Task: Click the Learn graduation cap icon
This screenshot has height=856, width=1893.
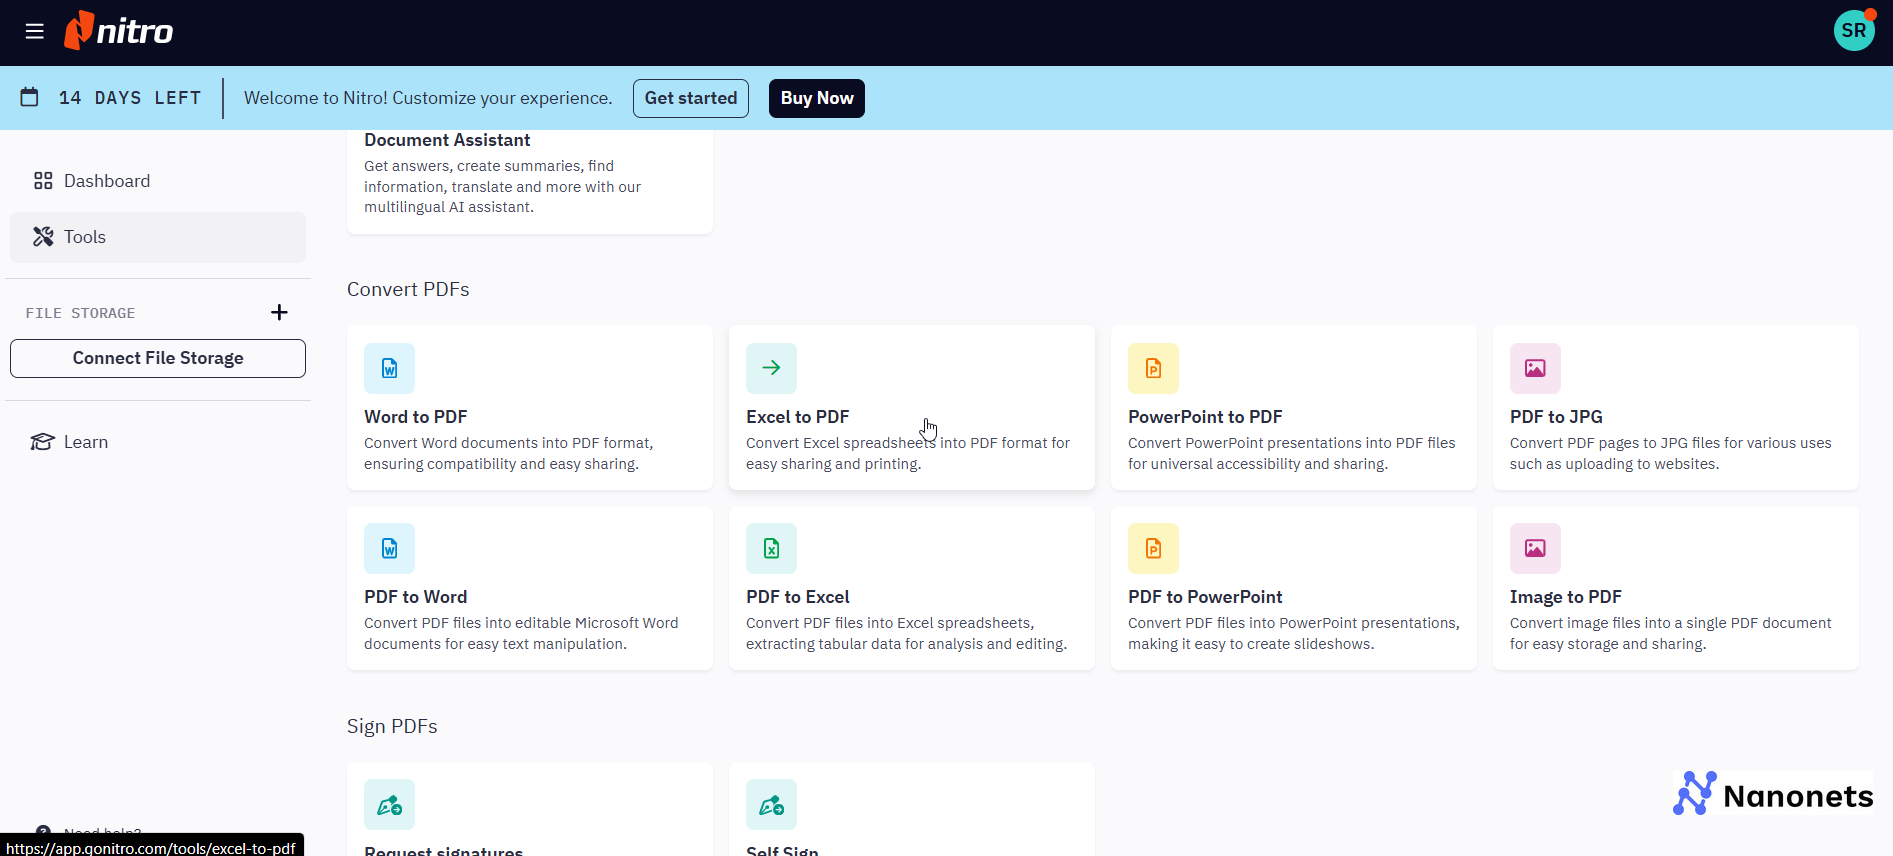Action: tap(42, 442)
